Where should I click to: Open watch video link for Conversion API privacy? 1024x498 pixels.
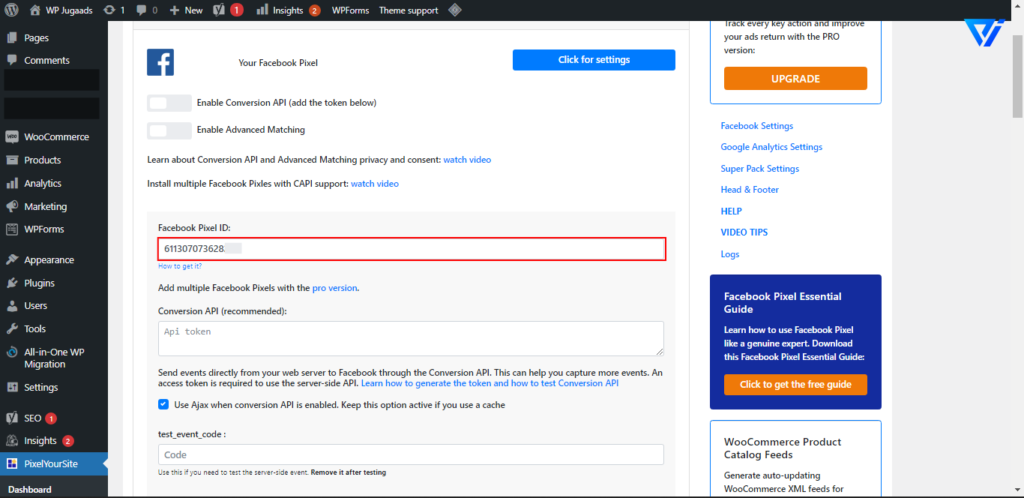coord(467,159)
